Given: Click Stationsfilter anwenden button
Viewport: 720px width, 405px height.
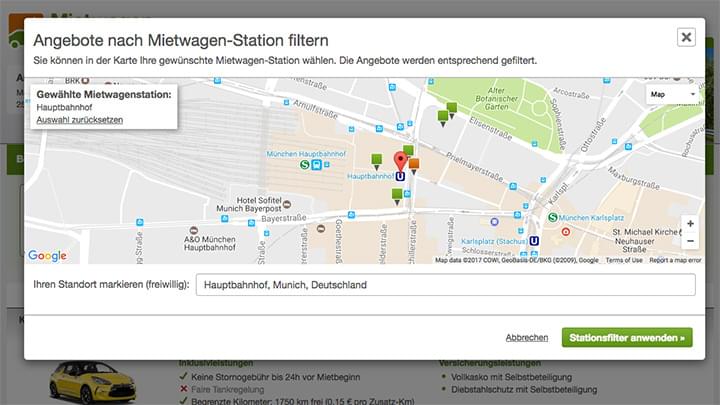Looking at the screenshot, I should pyautogui.click(x=627, y=338).
